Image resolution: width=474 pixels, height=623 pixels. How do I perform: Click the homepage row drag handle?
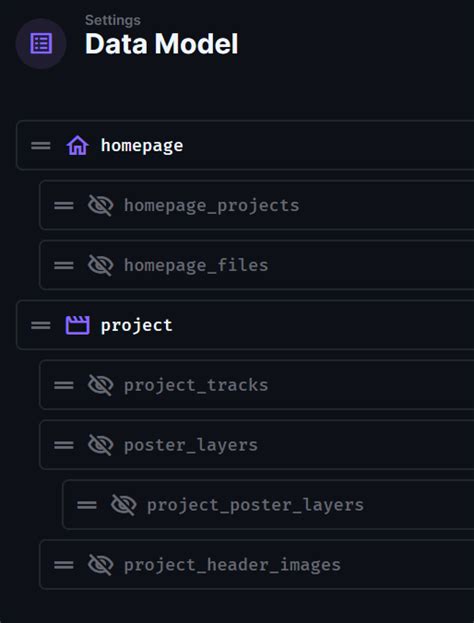(41, 146)
